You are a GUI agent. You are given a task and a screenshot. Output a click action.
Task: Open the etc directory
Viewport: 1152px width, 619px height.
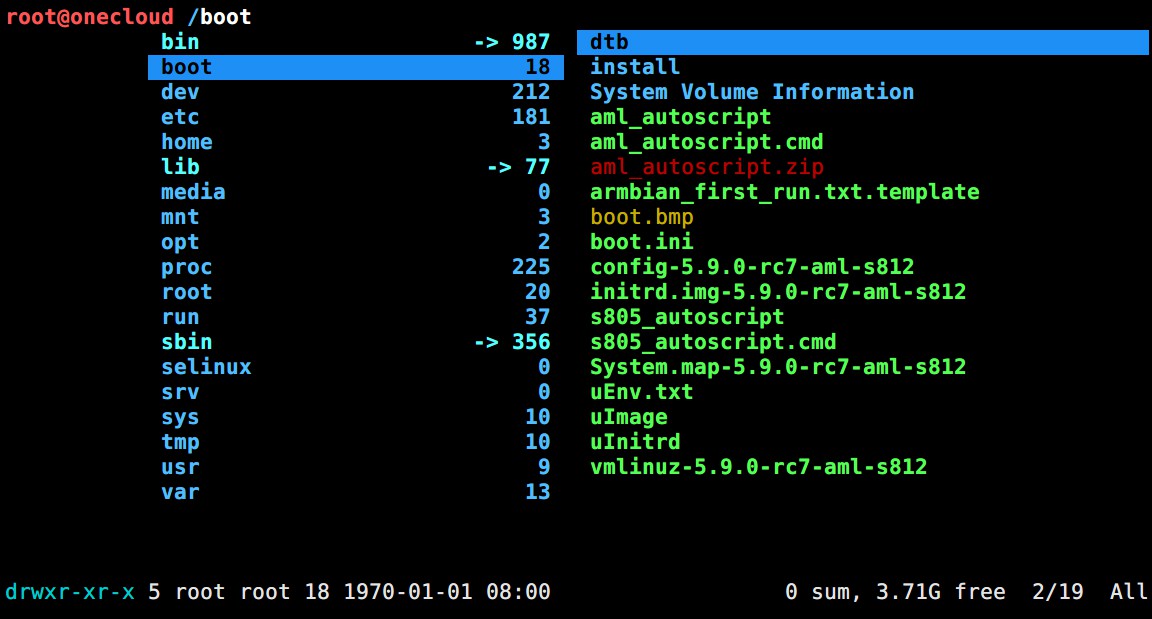click(x=180, y=117)
